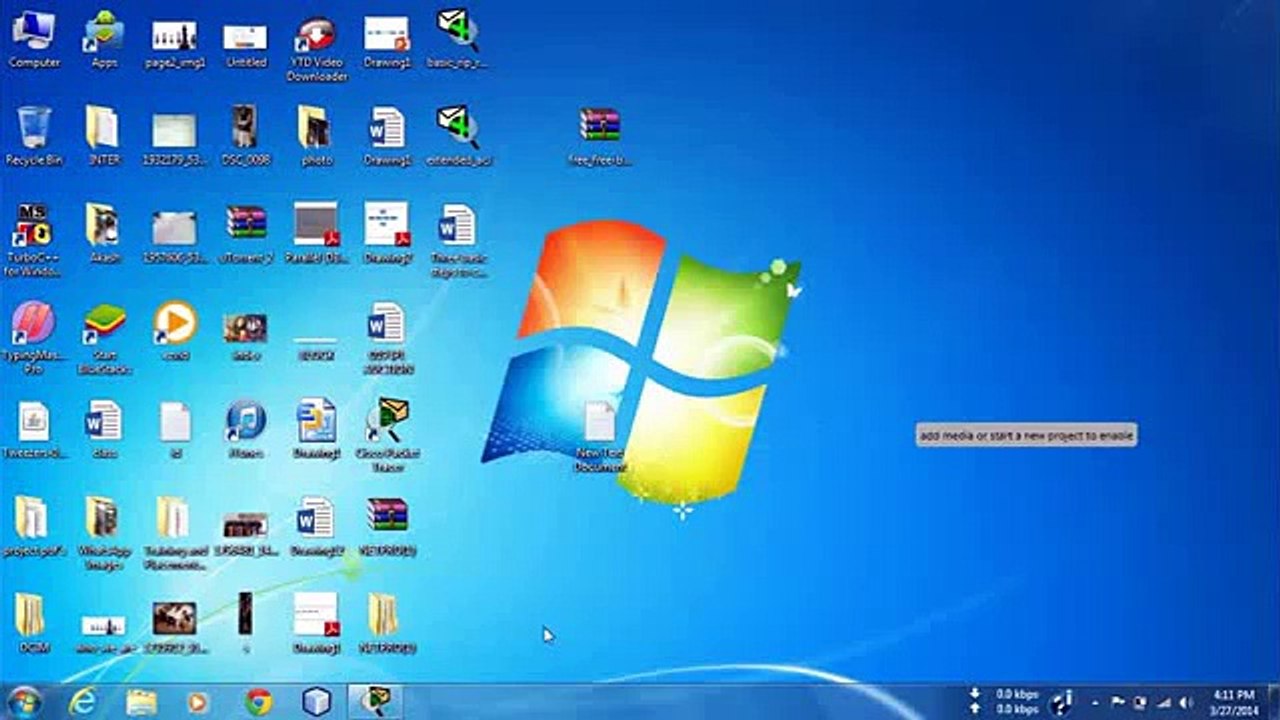Launch Google Chrome from taskbar
1280x720 pixels.
258,702
